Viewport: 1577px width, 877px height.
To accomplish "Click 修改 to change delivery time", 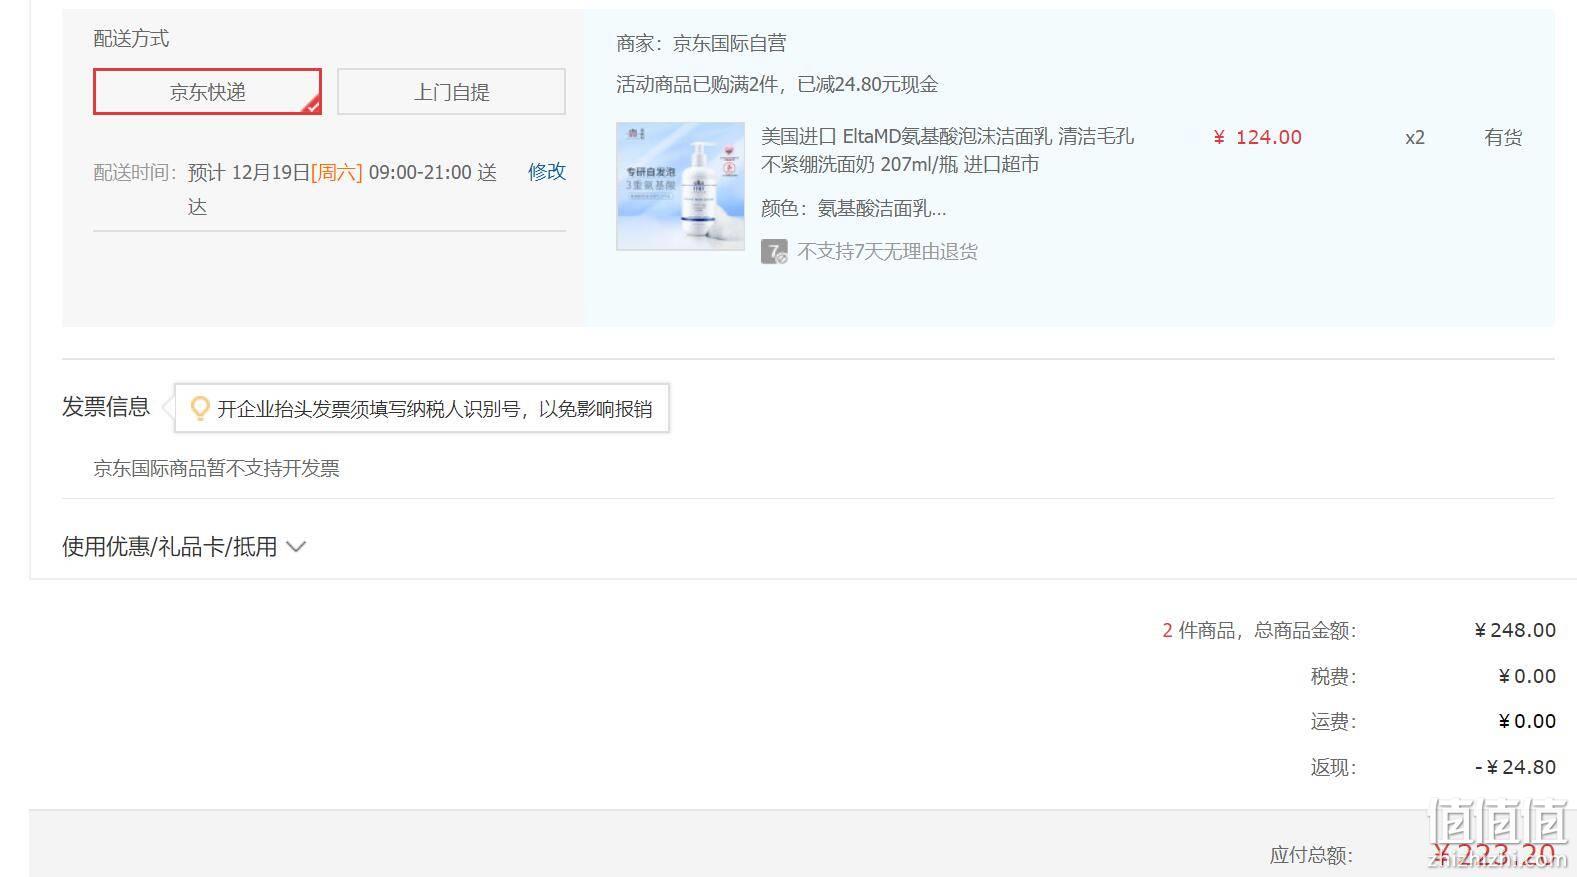I will coord(547,172).
